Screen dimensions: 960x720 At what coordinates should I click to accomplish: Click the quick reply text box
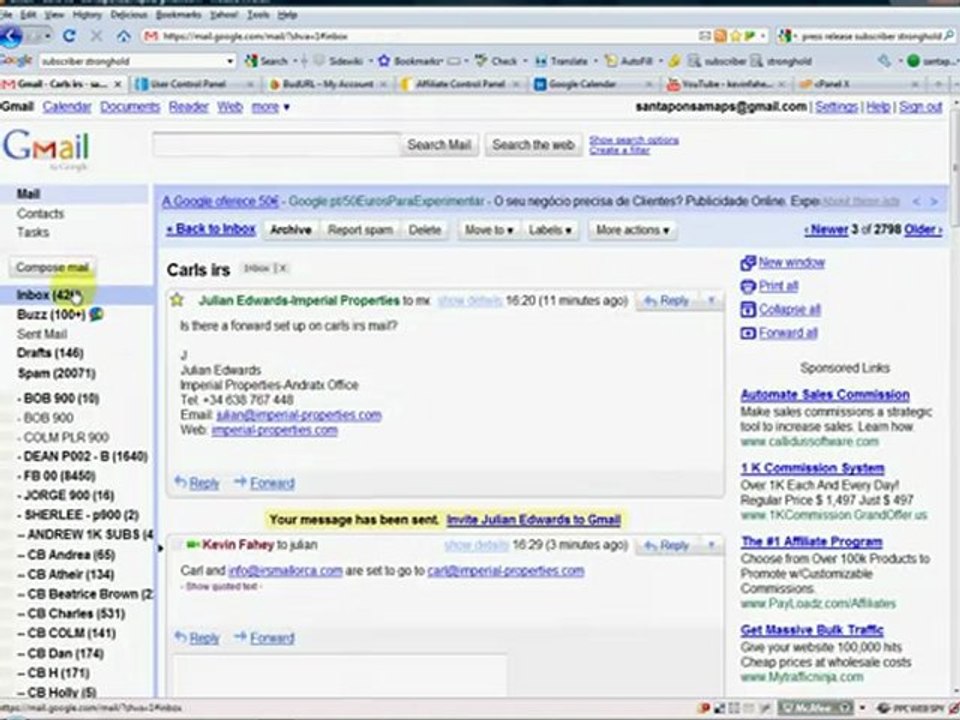340,675
